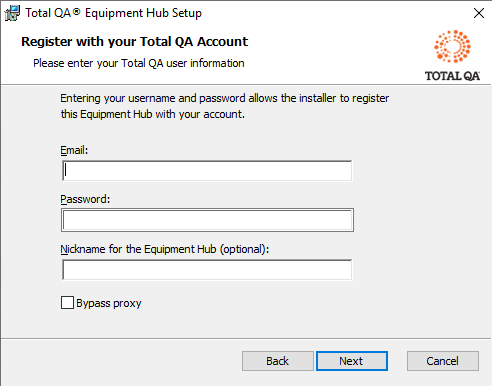The width and height of the screenshot is (492, 386).
Task: Click the "Email:" field label
Action: (74, 150)
